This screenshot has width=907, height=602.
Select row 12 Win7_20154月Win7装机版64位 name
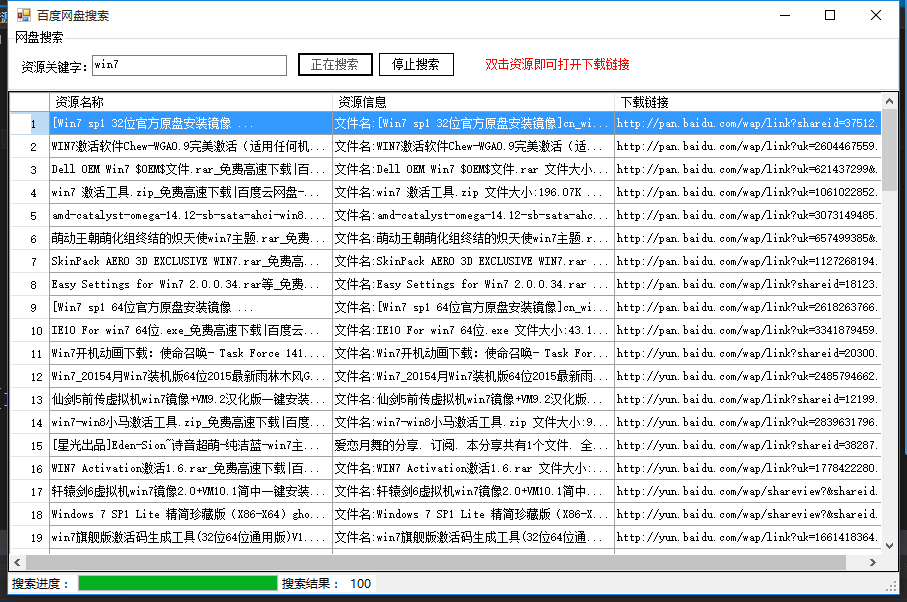[x=191, y=376]
